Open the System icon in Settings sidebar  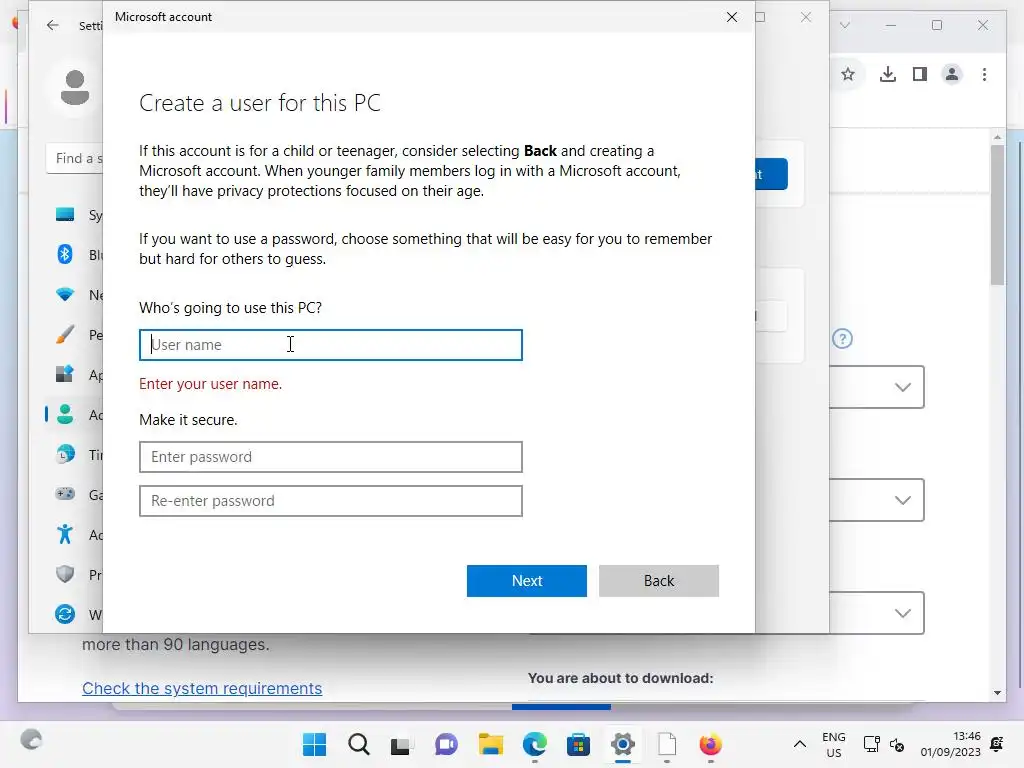click(65, 215)
